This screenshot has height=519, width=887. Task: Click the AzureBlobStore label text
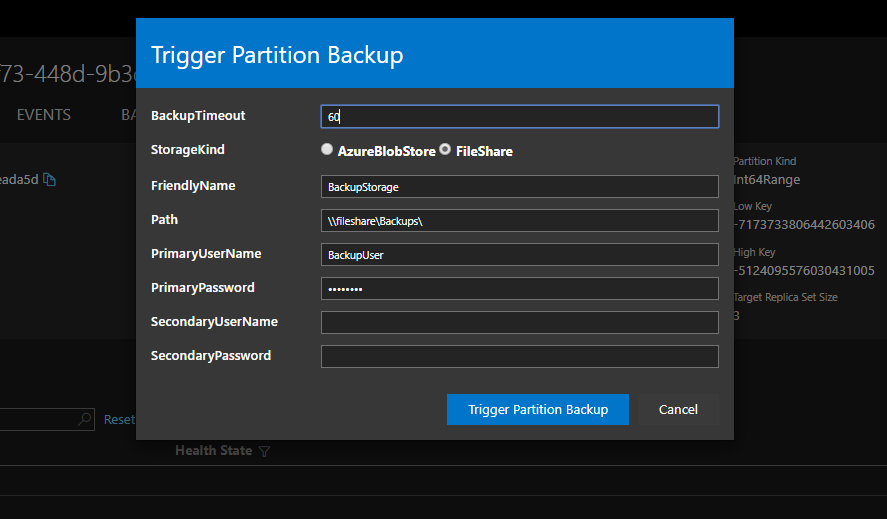coord(387,152)
